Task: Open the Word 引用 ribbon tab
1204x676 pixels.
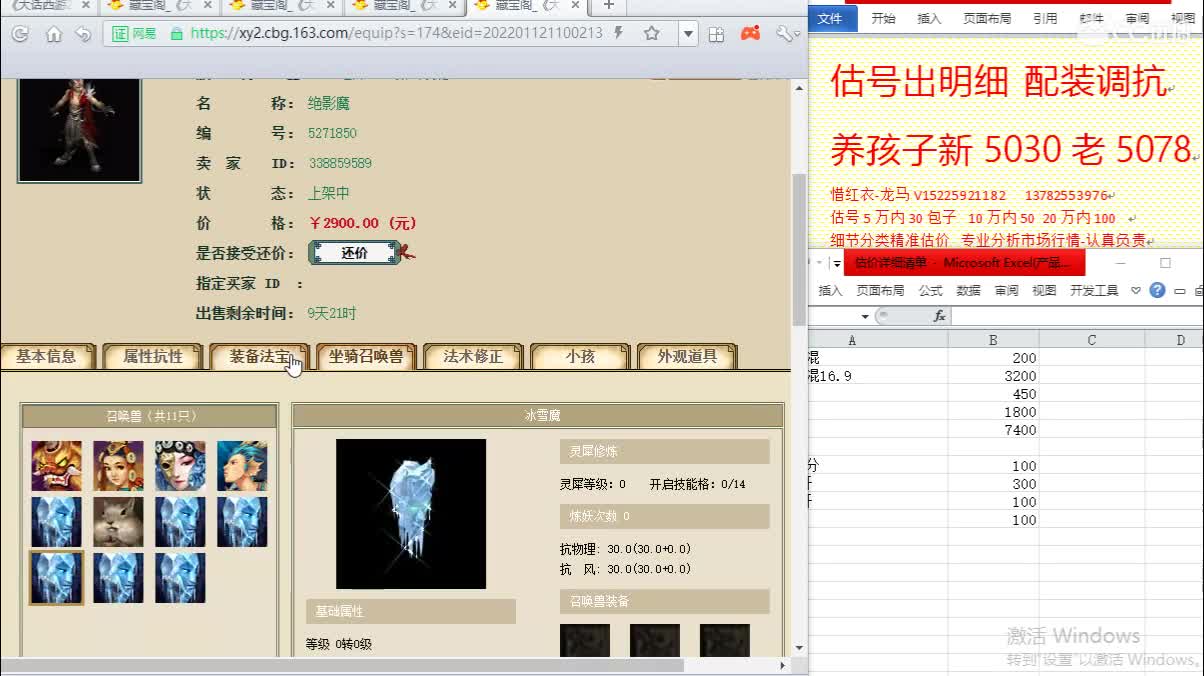Action: [1045, 18]
